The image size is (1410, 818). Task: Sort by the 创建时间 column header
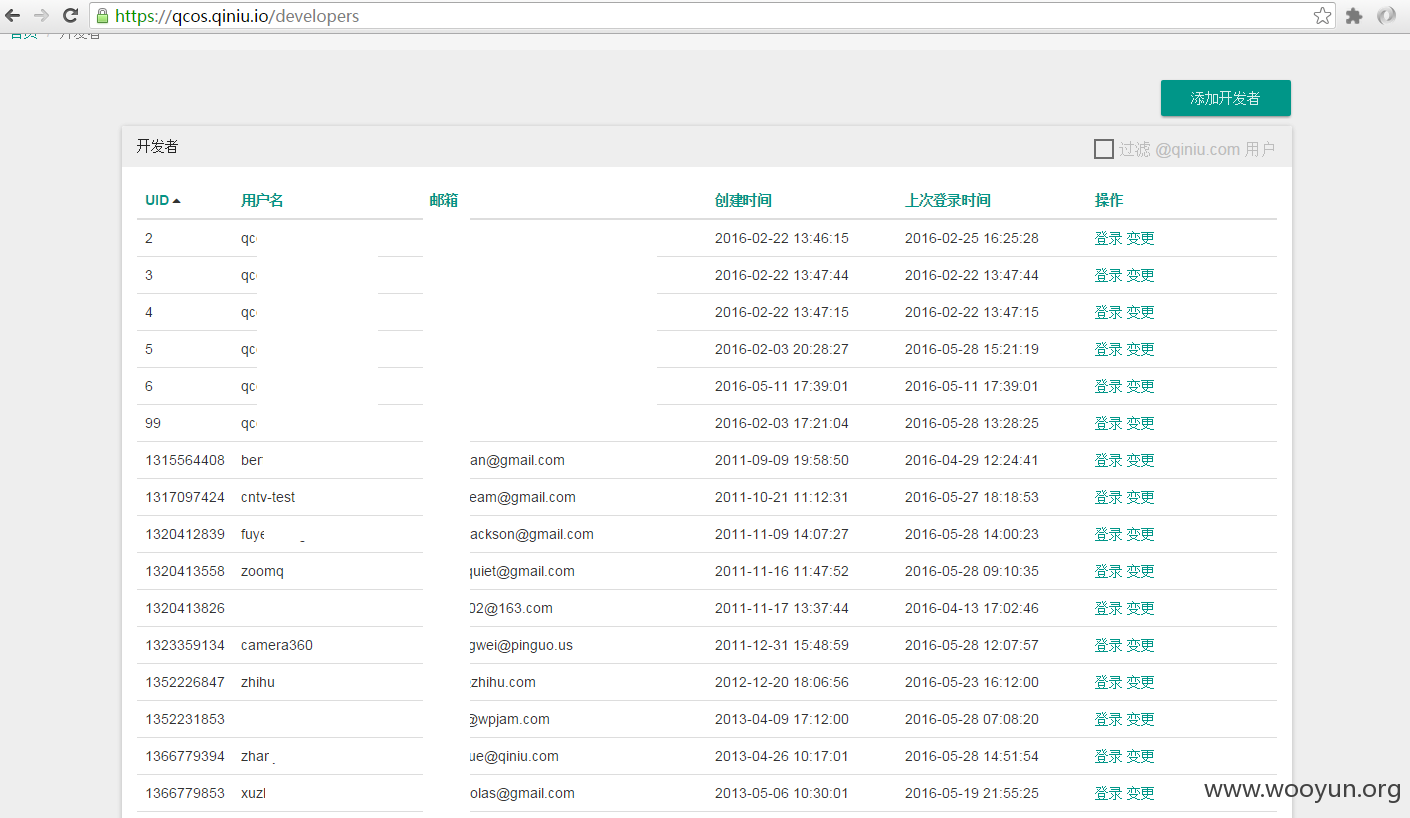point(743,200)
